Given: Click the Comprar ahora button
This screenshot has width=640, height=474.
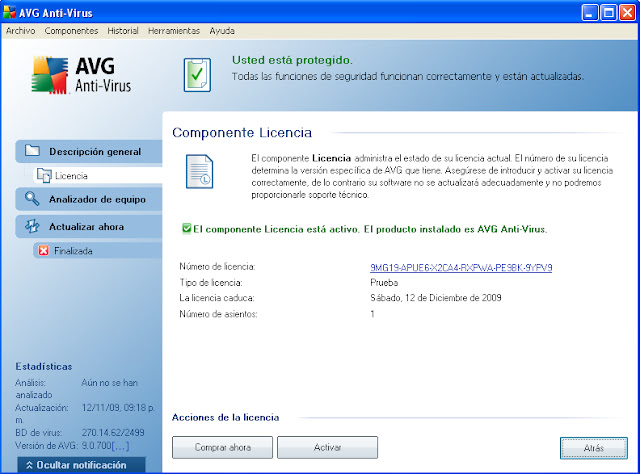Looking at the screenshot, I should pos(222,447).
